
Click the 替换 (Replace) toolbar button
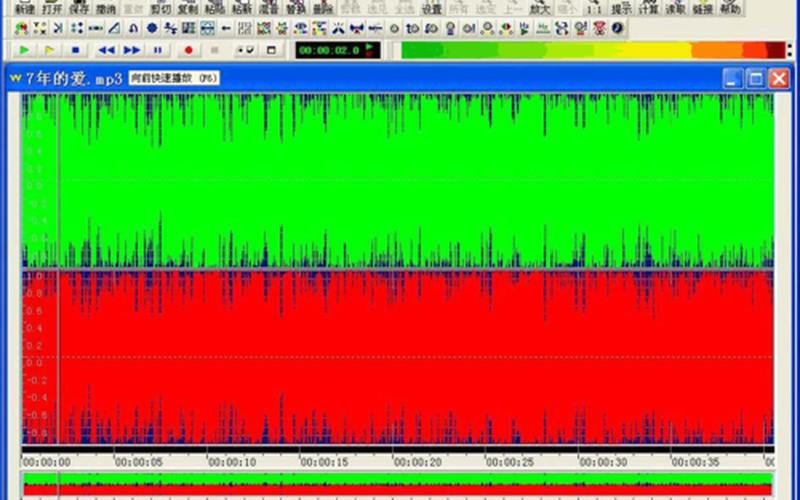pyautogui.click(x=296, y=7)
